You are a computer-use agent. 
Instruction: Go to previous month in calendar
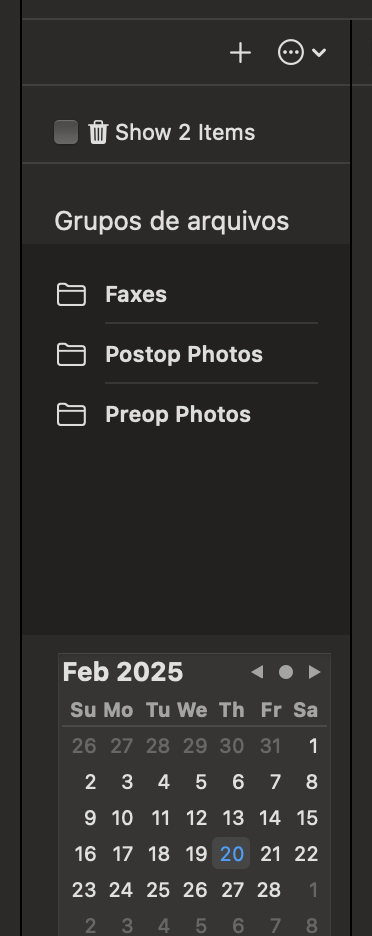point(257,672)
